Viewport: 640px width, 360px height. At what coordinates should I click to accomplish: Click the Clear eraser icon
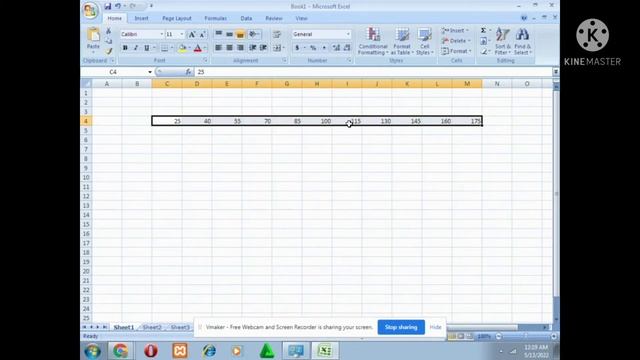(x=483, y=51)
